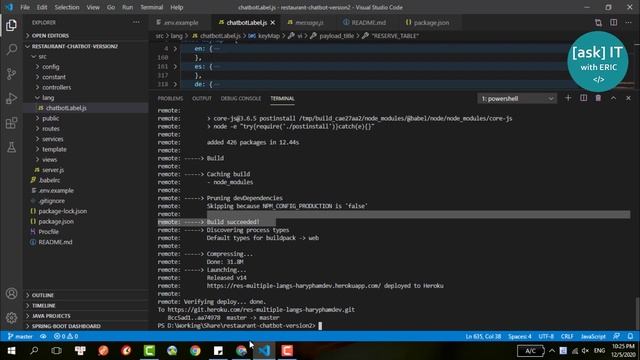Open the Selection menu
This screenshot has height=360, width=640.
[67, 7]
